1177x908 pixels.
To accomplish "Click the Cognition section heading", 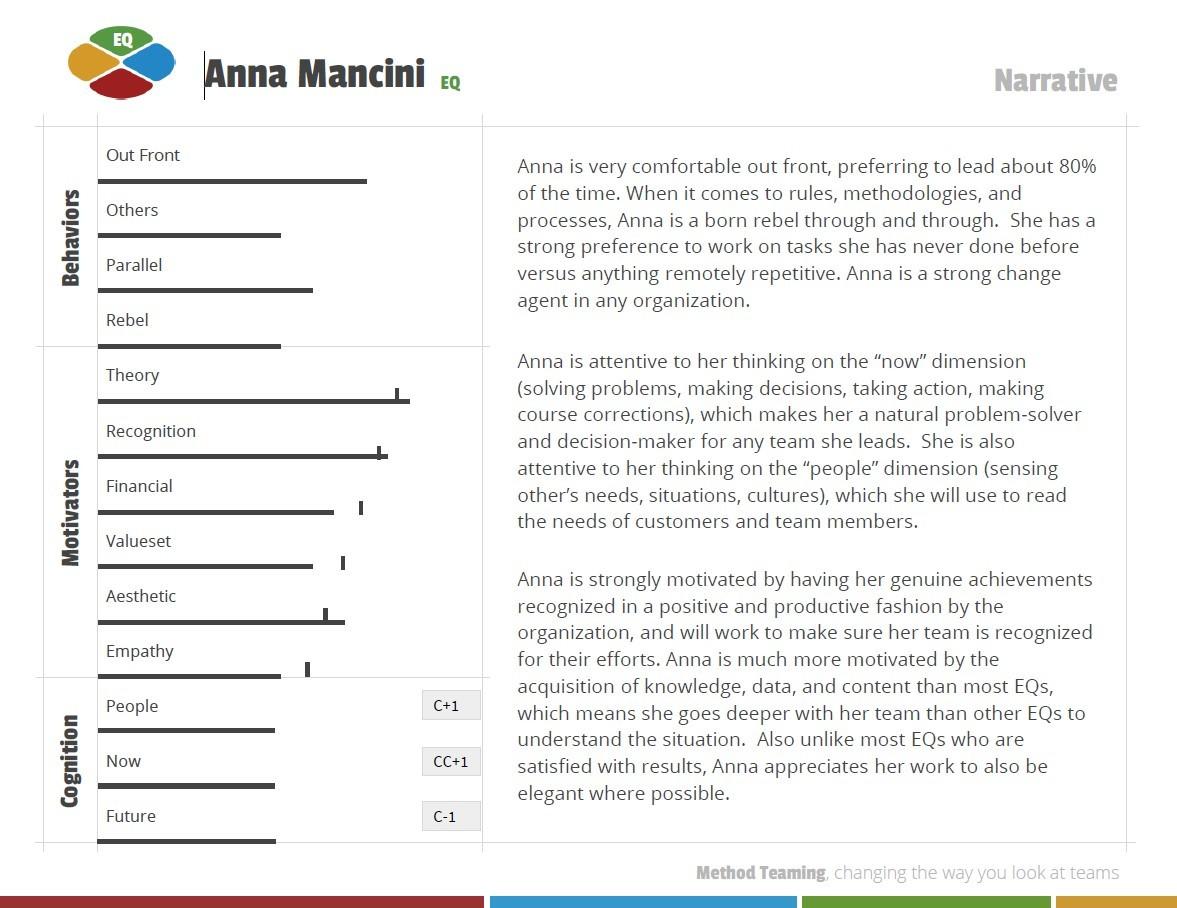I will [70, 761].
